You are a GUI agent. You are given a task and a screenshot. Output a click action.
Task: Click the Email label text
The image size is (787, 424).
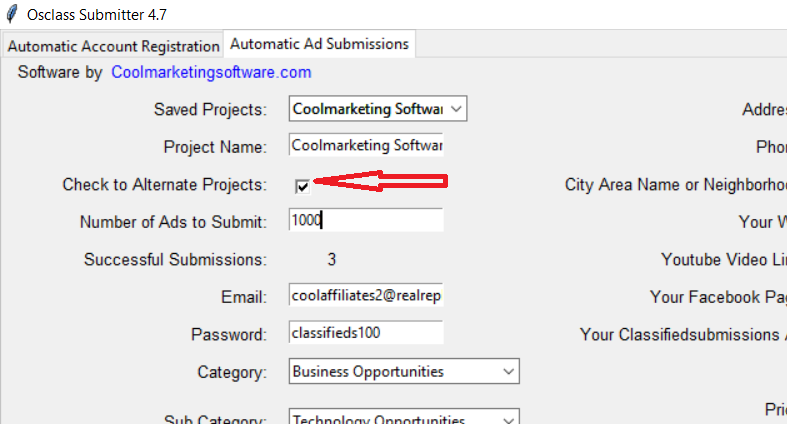[x=244, y=297]
